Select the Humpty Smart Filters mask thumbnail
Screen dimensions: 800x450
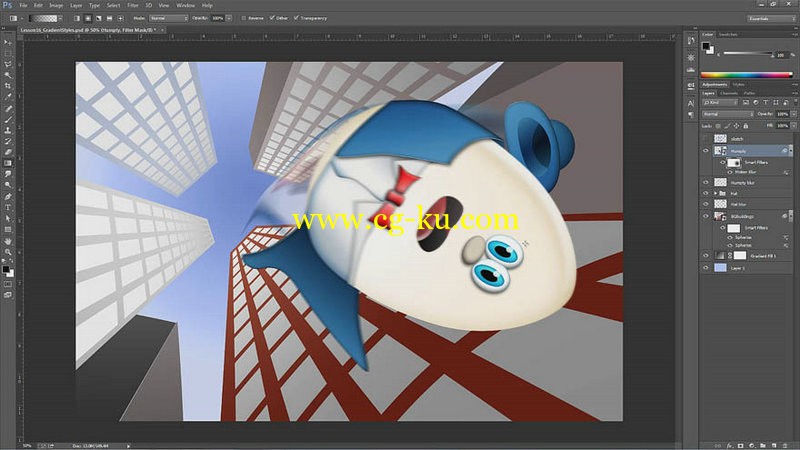[x=734, y=163]
